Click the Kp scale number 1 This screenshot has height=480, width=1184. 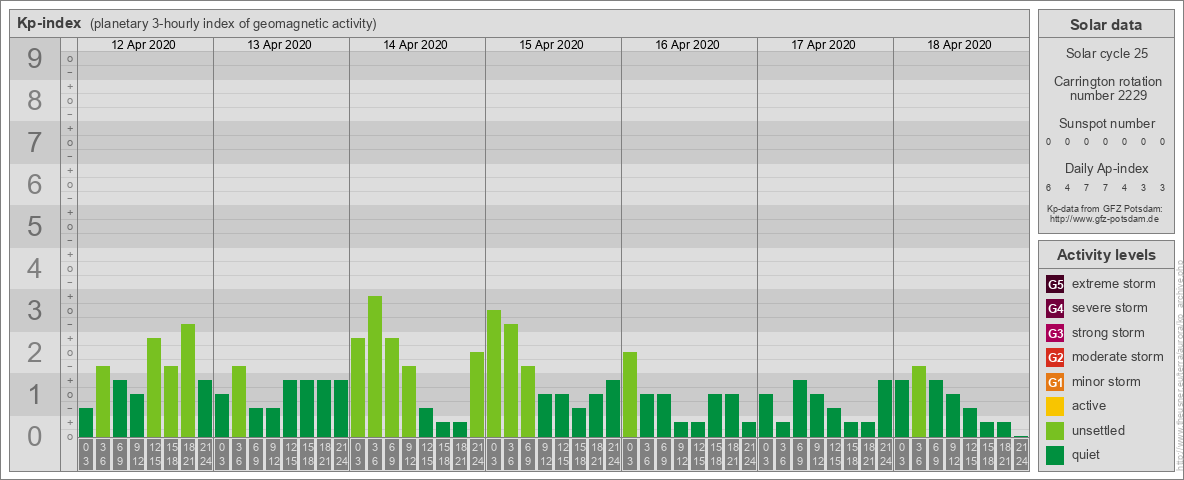coord(35,395)
